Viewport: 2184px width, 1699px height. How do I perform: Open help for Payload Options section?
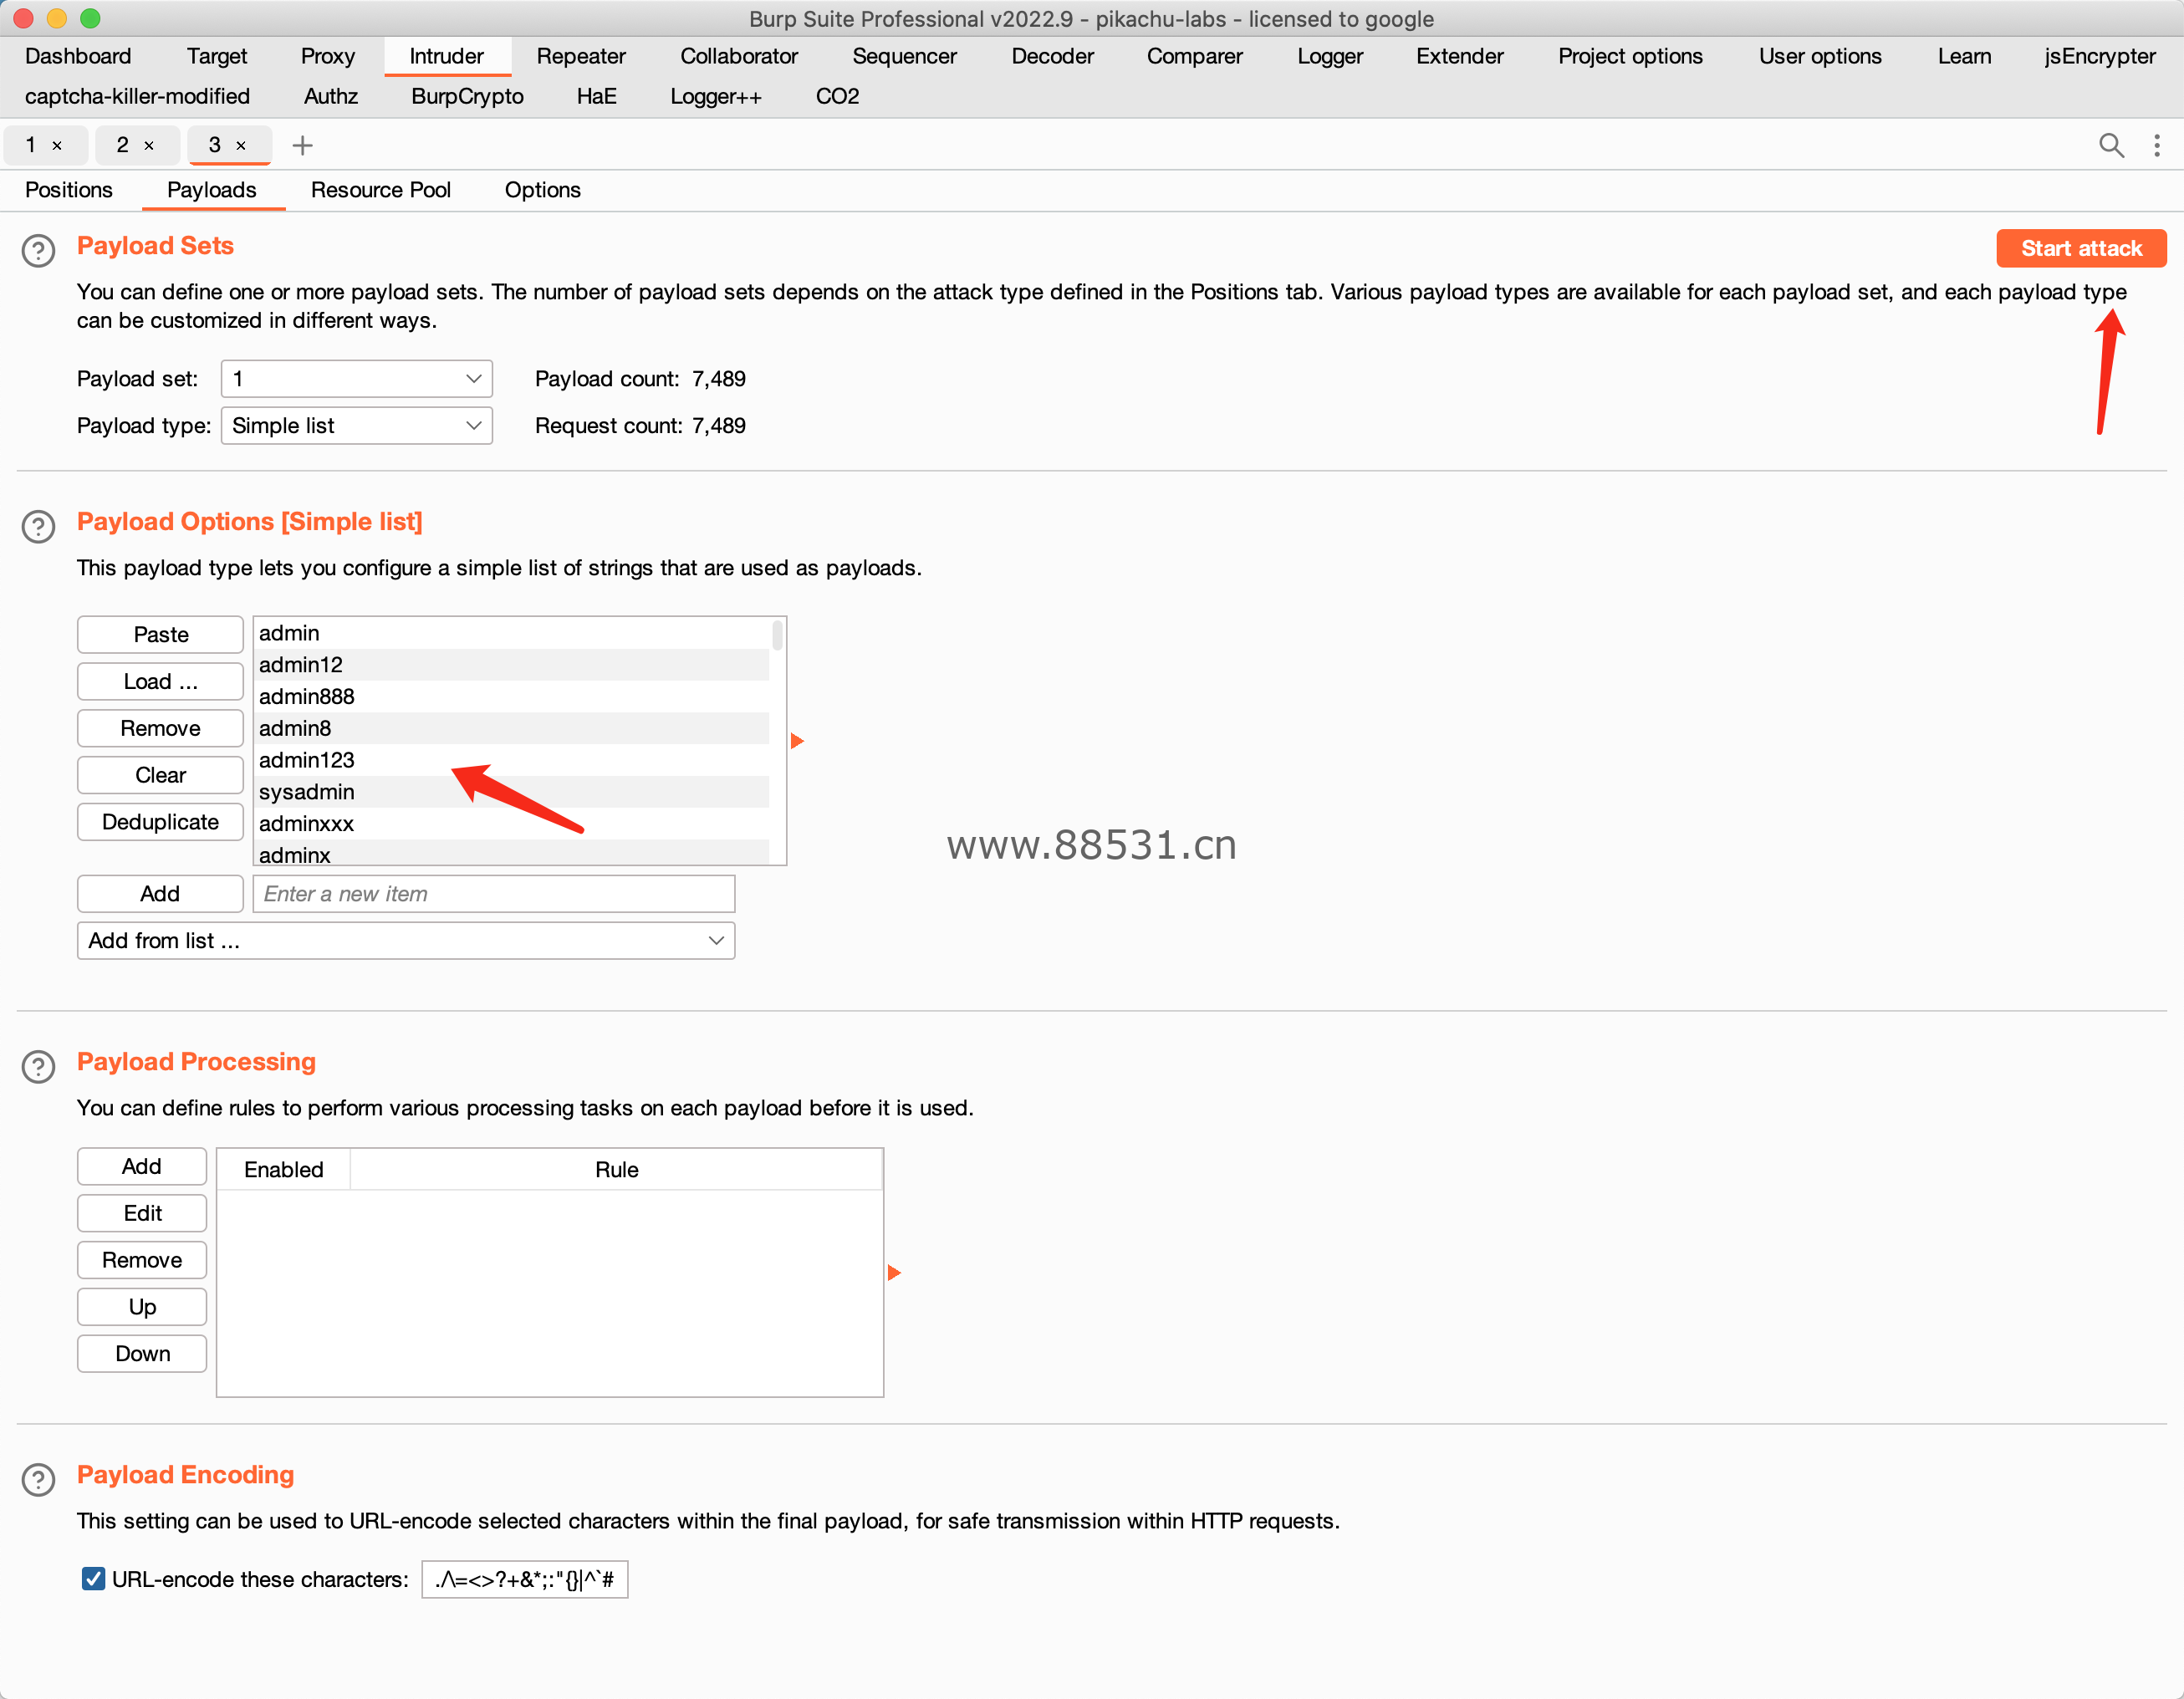pyautogui.click(x=38, y=526)
